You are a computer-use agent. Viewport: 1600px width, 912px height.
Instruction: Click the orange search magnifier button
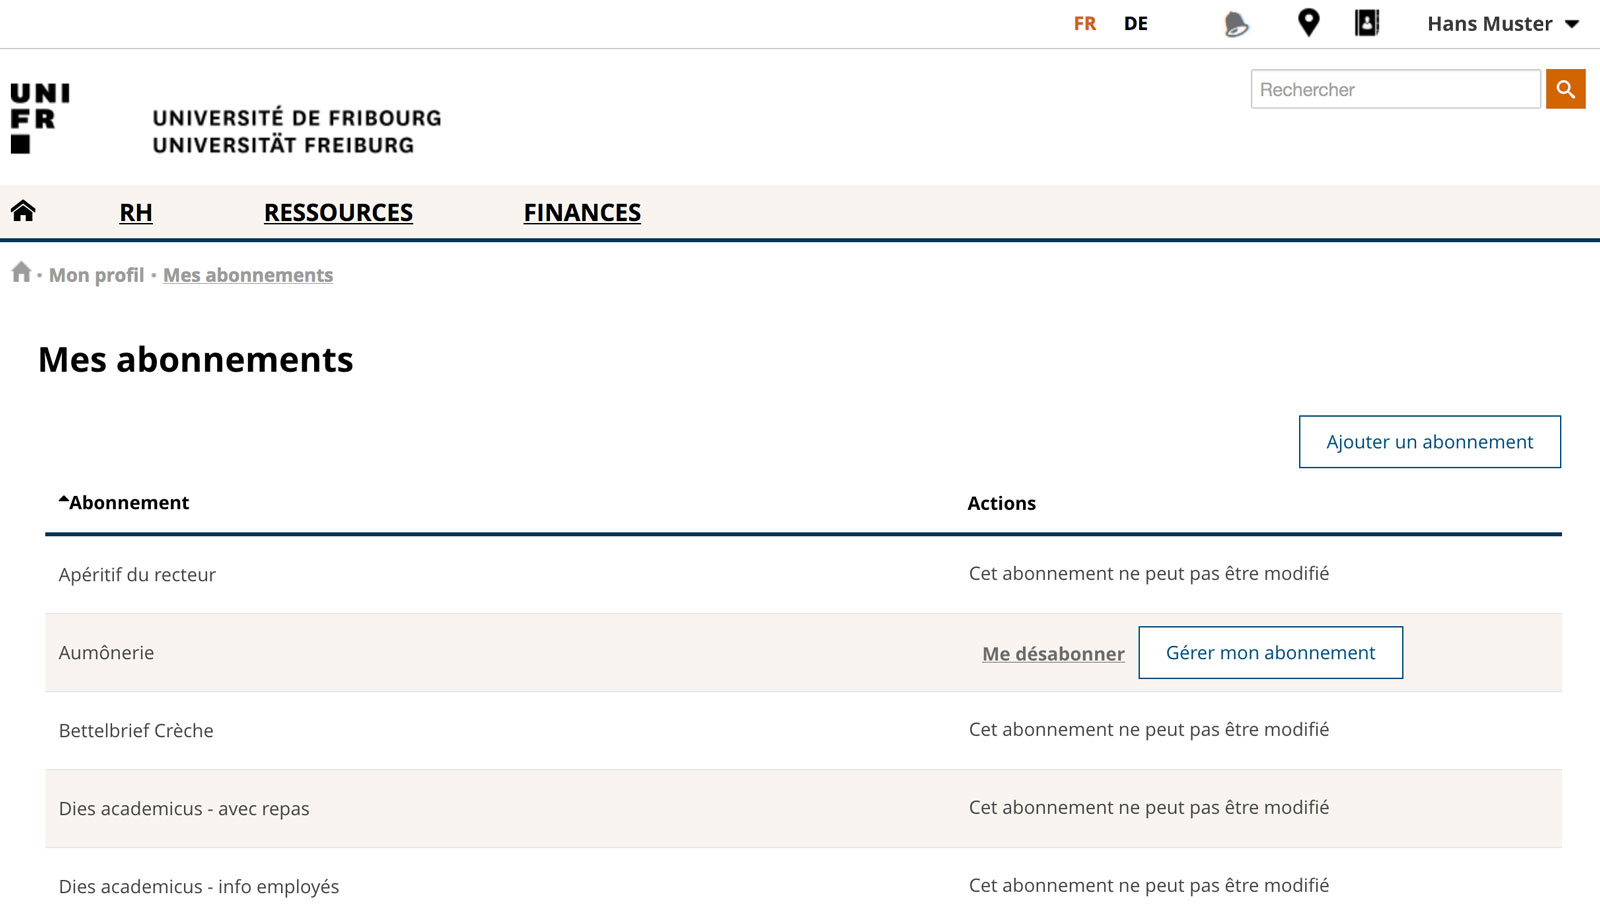coord(1565,89)
